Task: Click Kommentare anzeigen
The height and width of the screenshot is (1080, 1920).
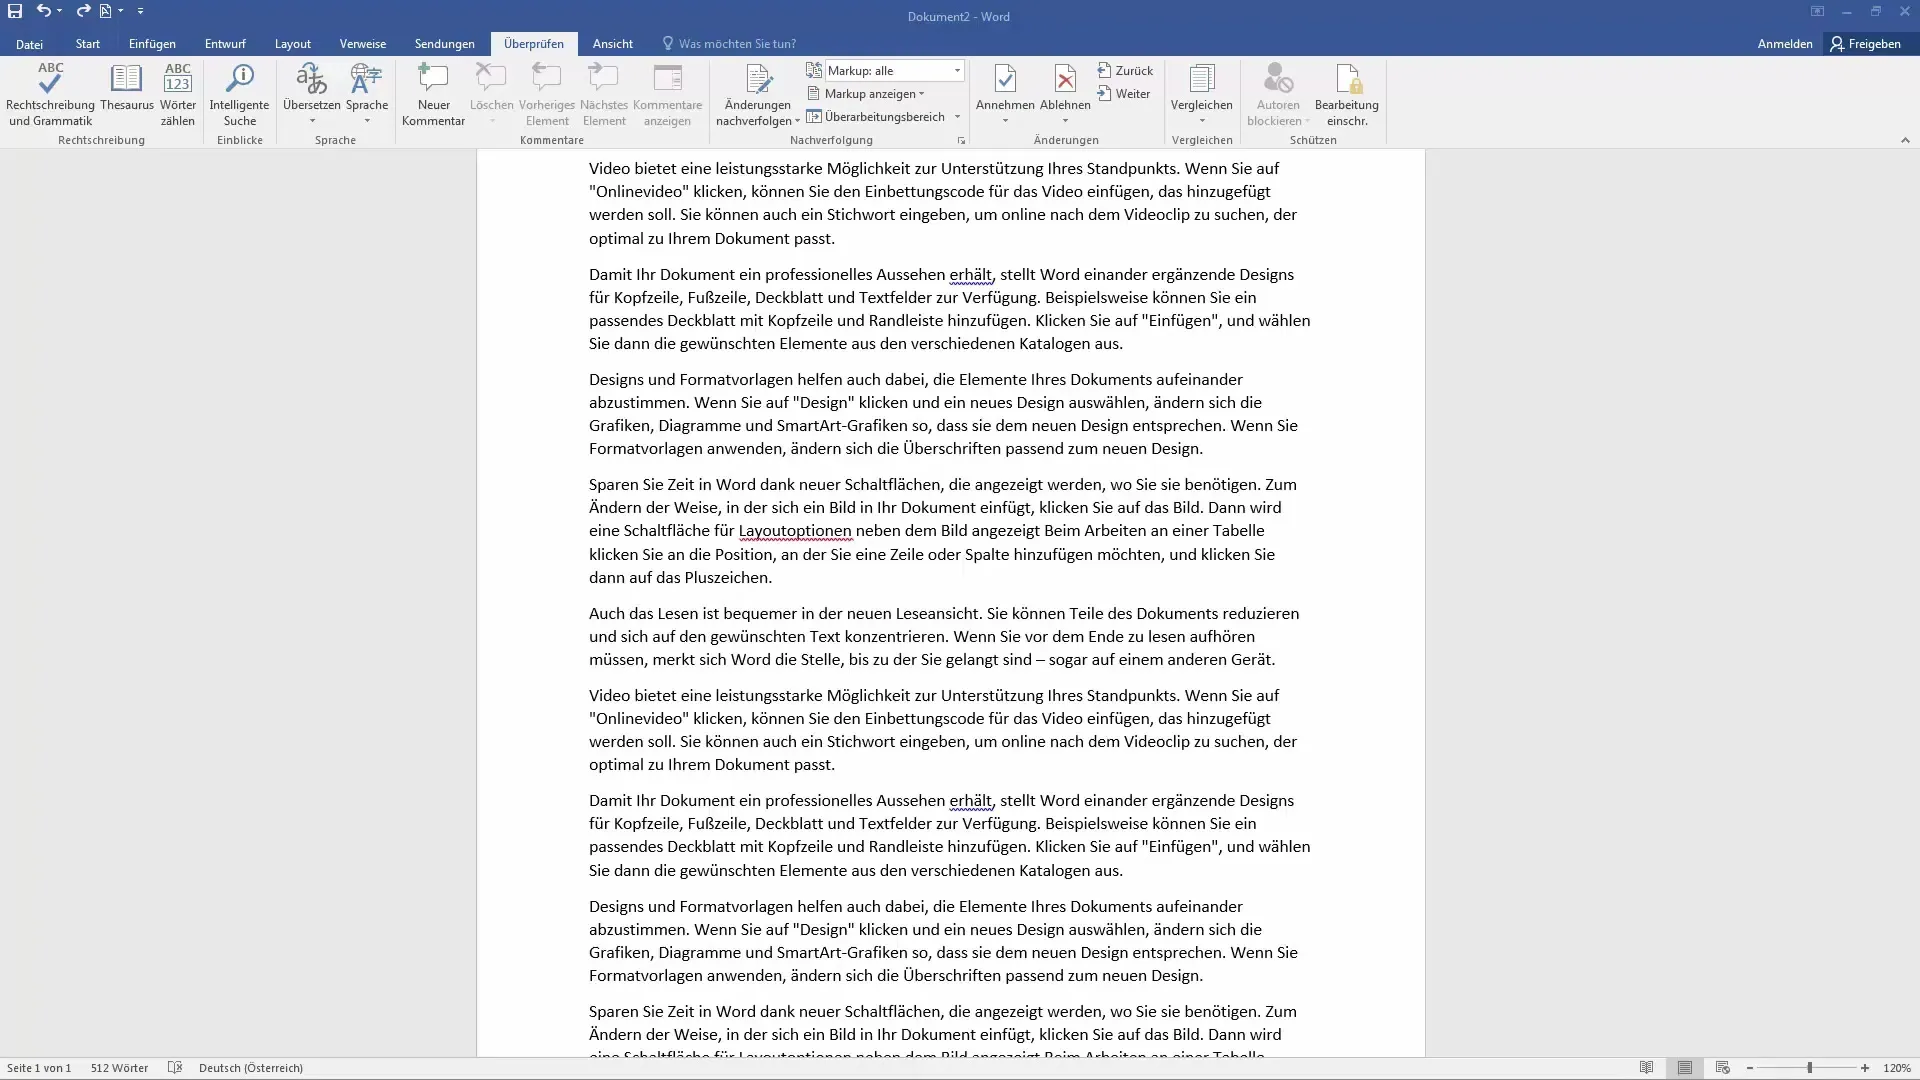Action: pos(667,94)
